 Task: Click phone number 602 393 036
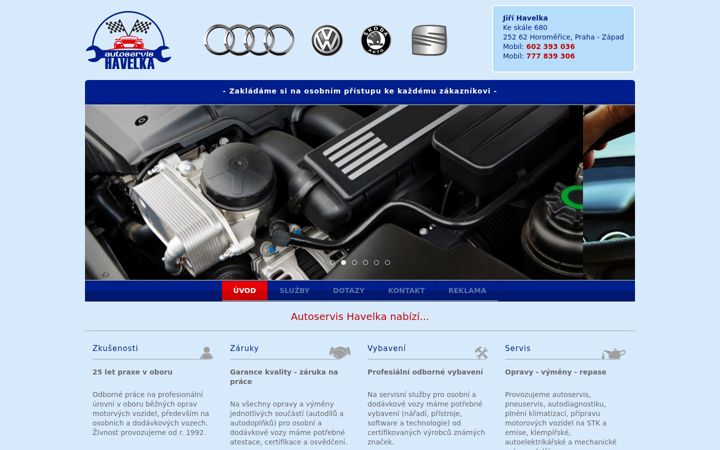551,46
